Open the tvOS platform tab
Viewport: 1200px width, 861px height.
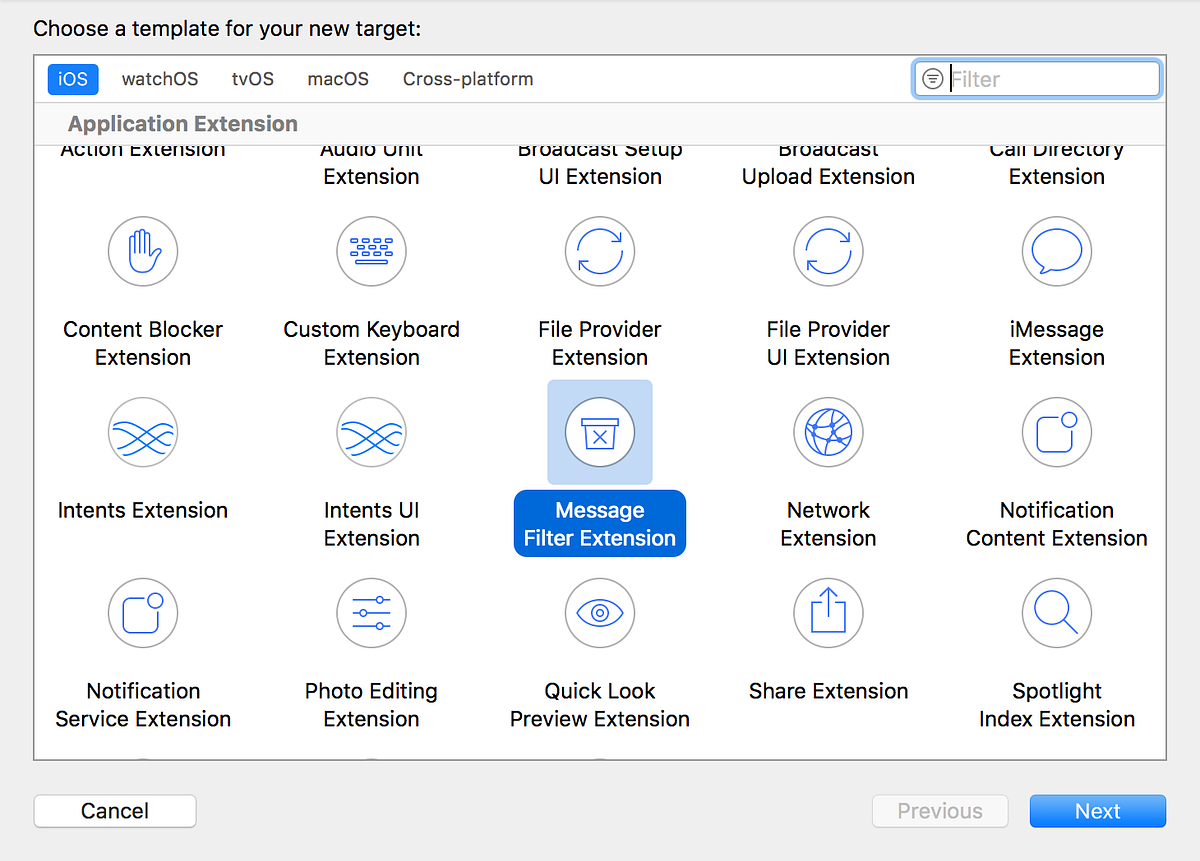[x=253, y=79]
